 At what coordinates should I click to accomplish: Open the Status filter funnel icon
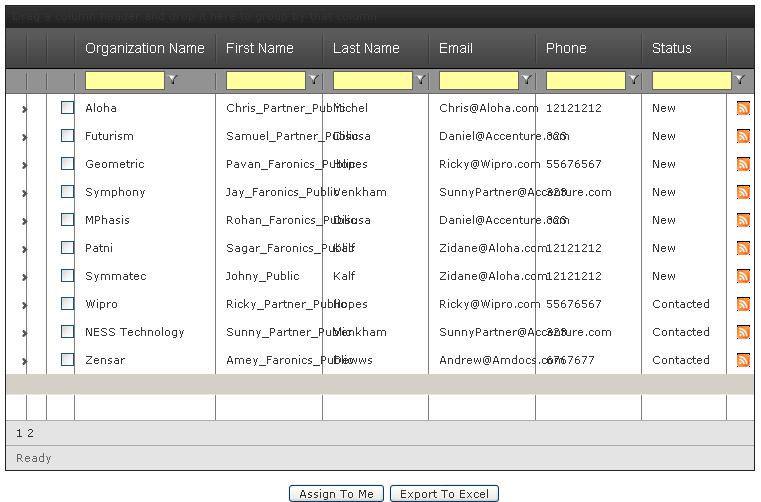tap(740, 80)
